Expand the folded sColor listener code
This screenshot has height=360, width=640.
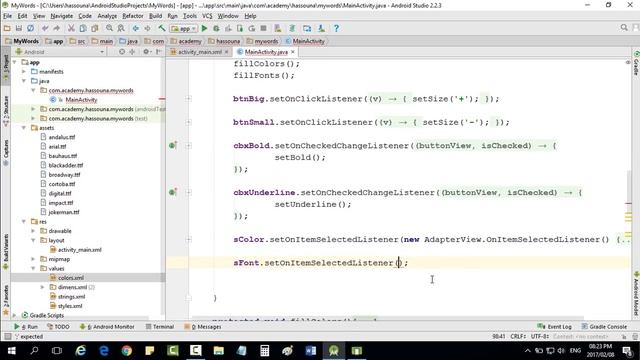(x=188, y=240)
